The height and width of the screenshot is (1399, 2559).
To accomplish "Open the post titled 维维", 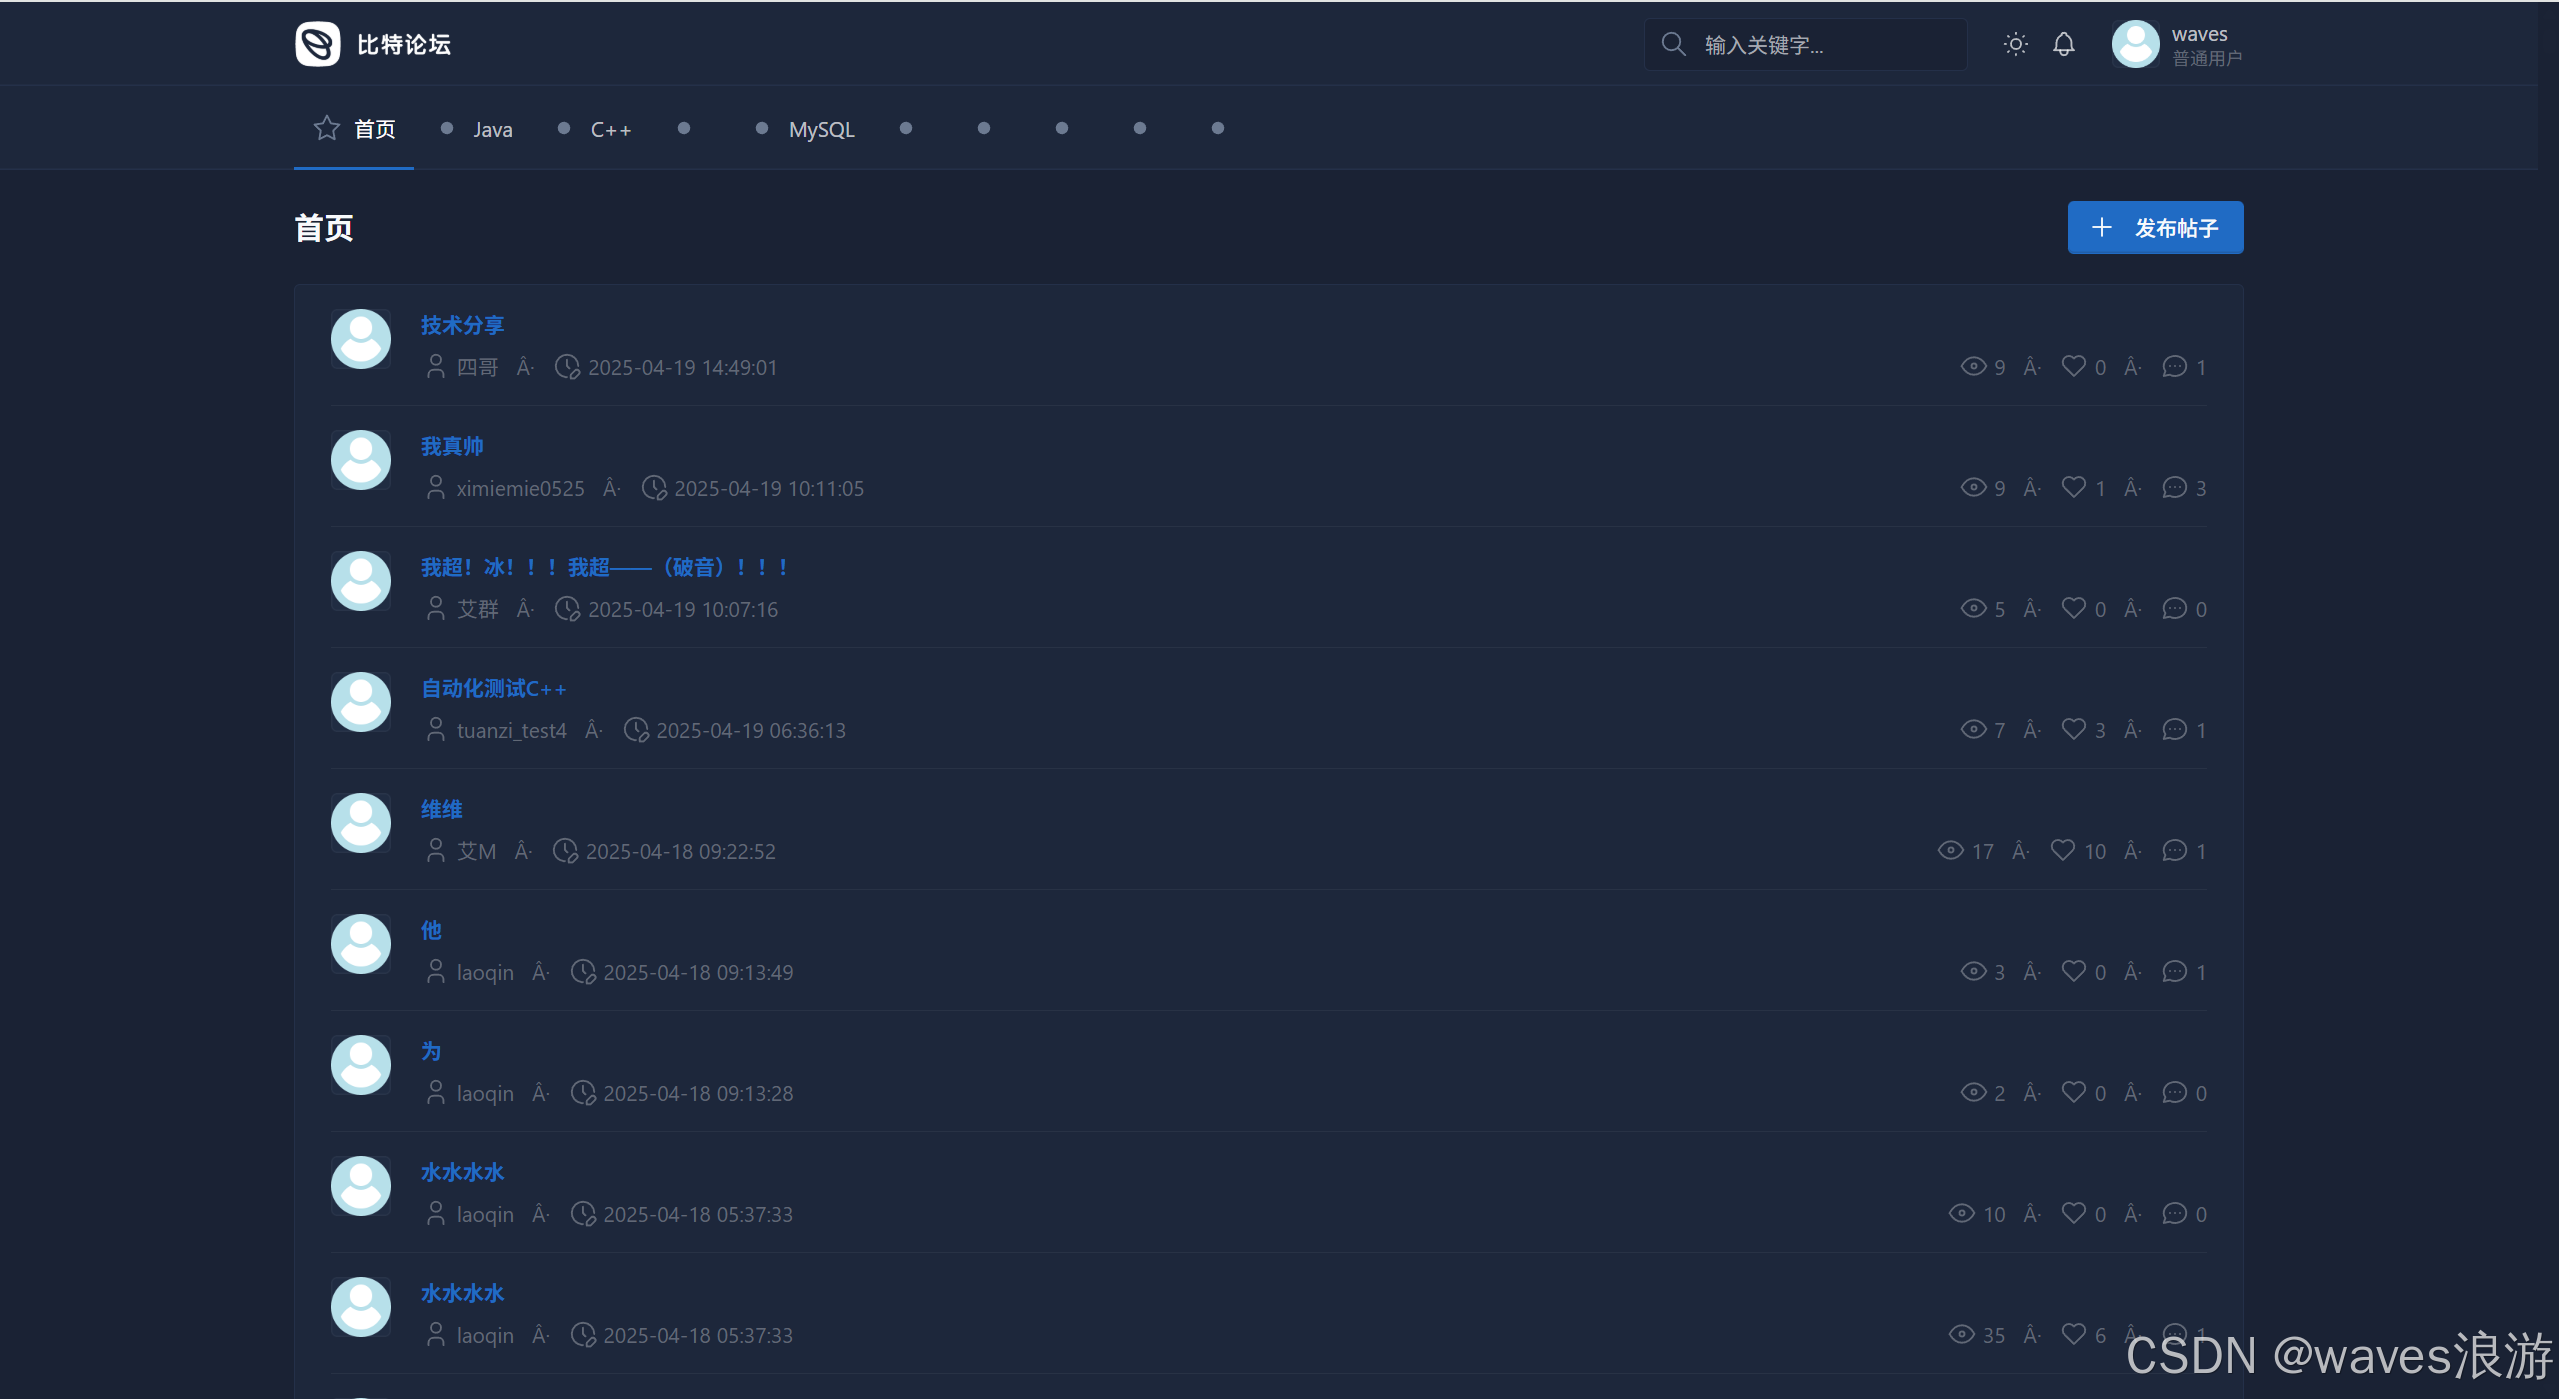I will click(x=441, y=809).
